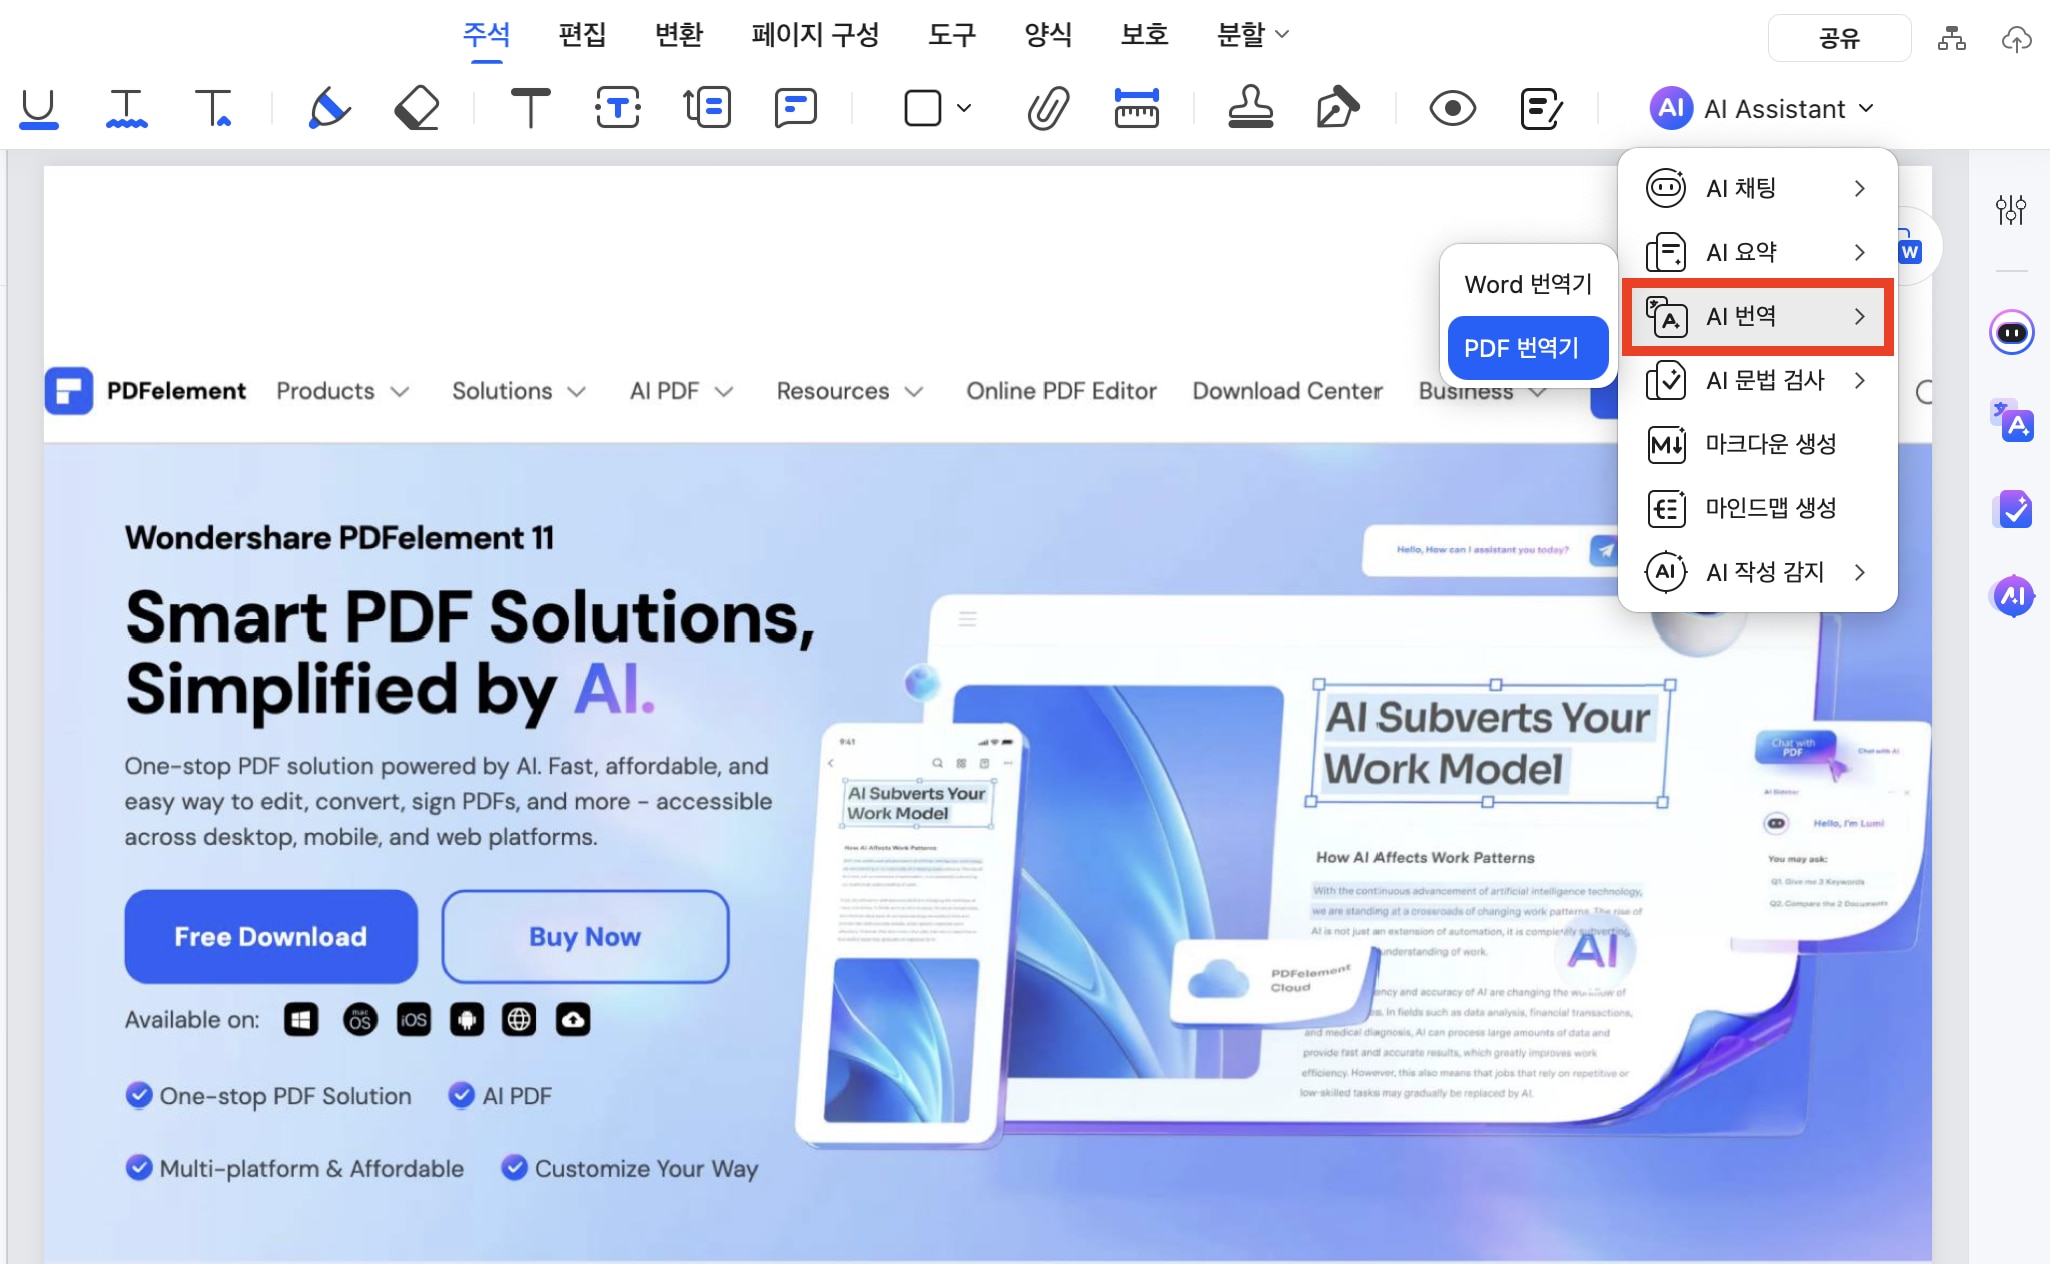Open properties sliders panel icon
This screenshot has width=2050, height=1264.
coord(2010,209)
